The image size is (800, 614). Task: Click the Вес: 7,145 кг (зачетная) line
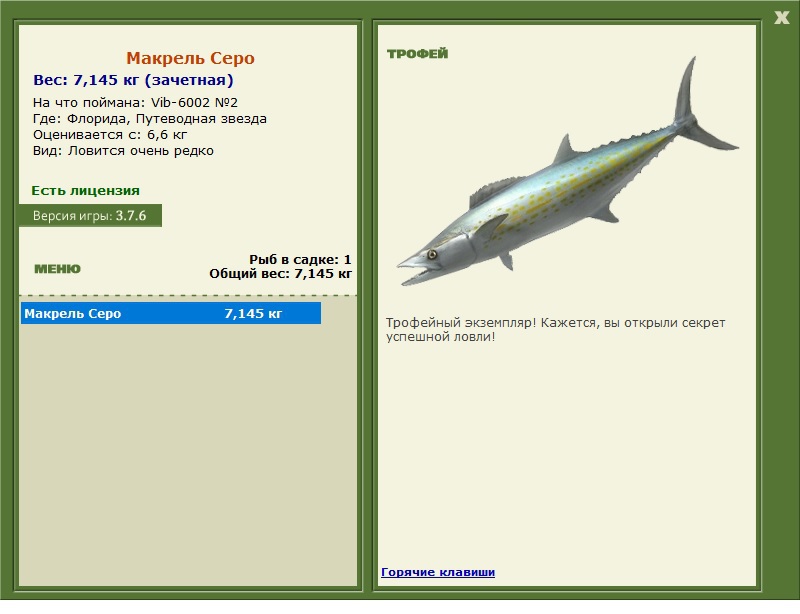[x=133, y=80]
